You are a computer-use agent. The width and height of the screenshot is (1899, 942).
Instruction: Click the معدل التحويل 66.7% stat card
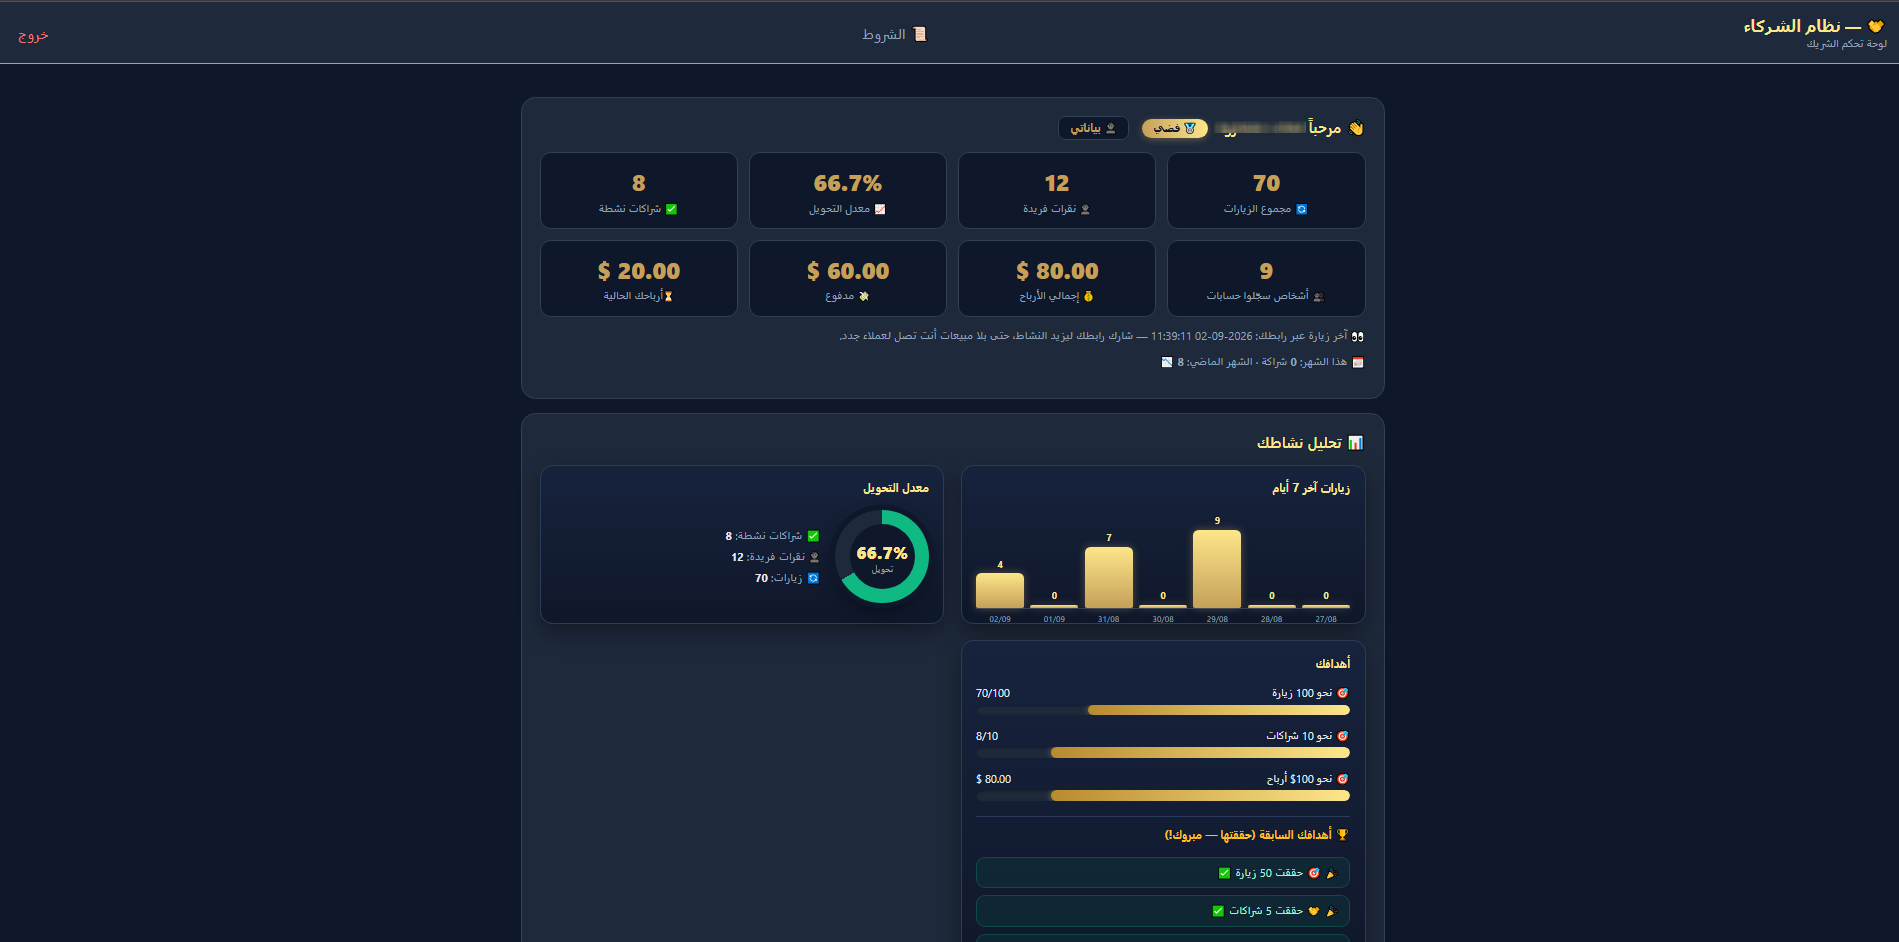[x=848, y=190]
